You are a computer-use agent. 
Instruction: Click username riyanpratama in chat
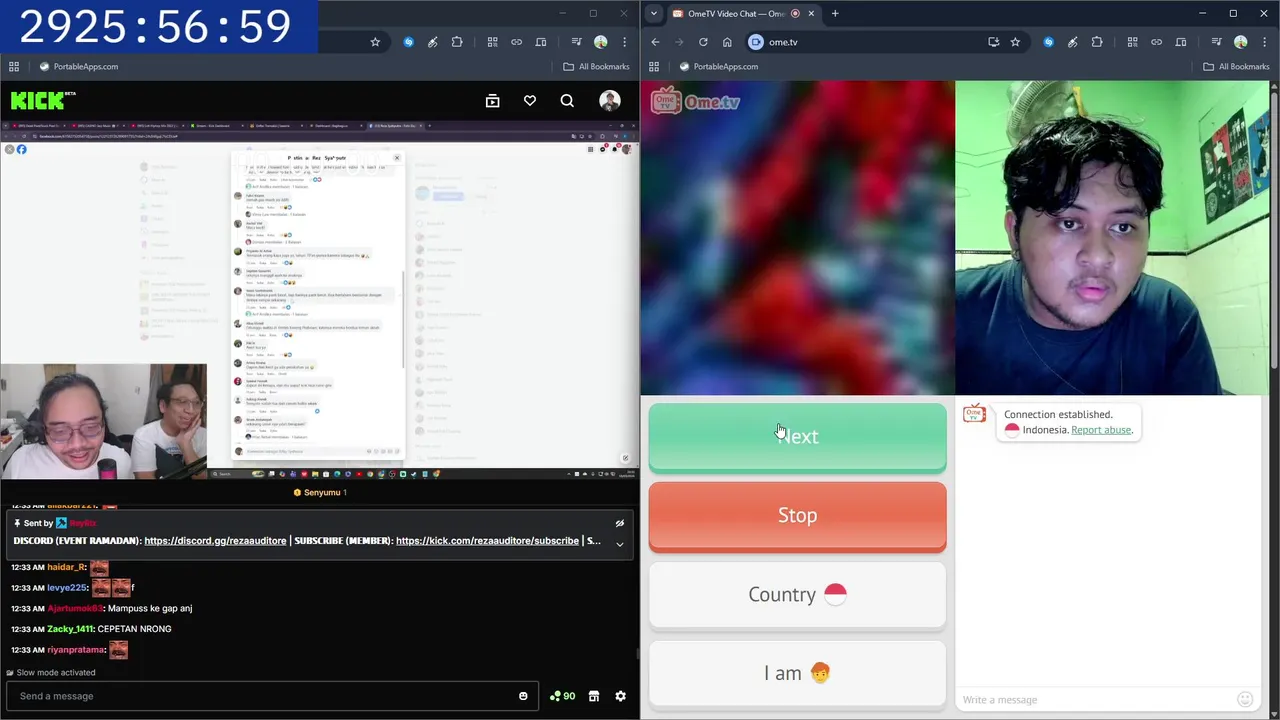pyautogui.click(x=76, y=650)
